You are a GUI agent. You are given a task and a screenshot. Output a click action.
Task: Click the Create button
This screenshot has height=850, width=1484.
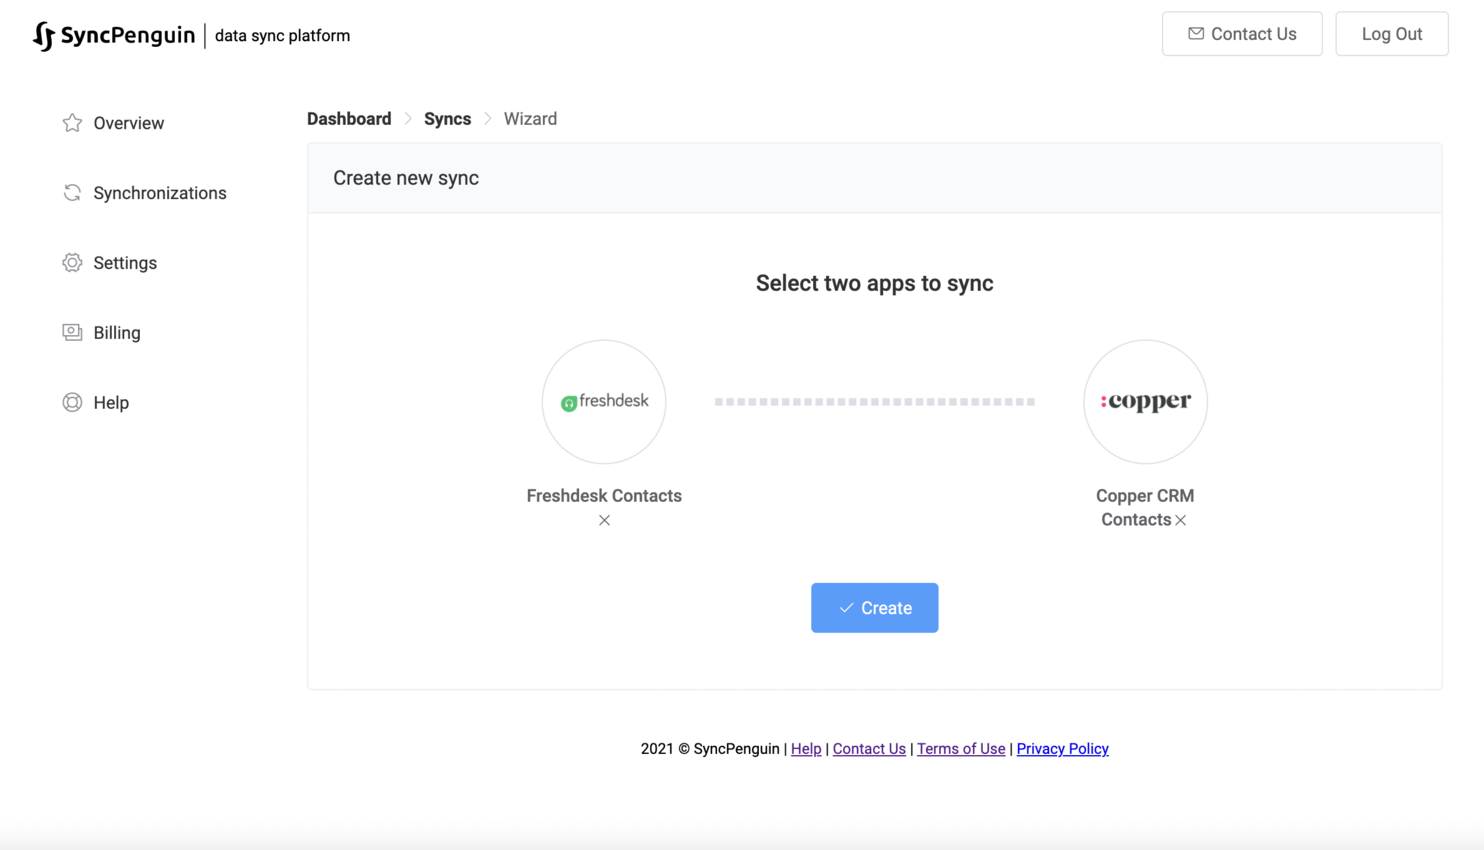click(874, 608)
